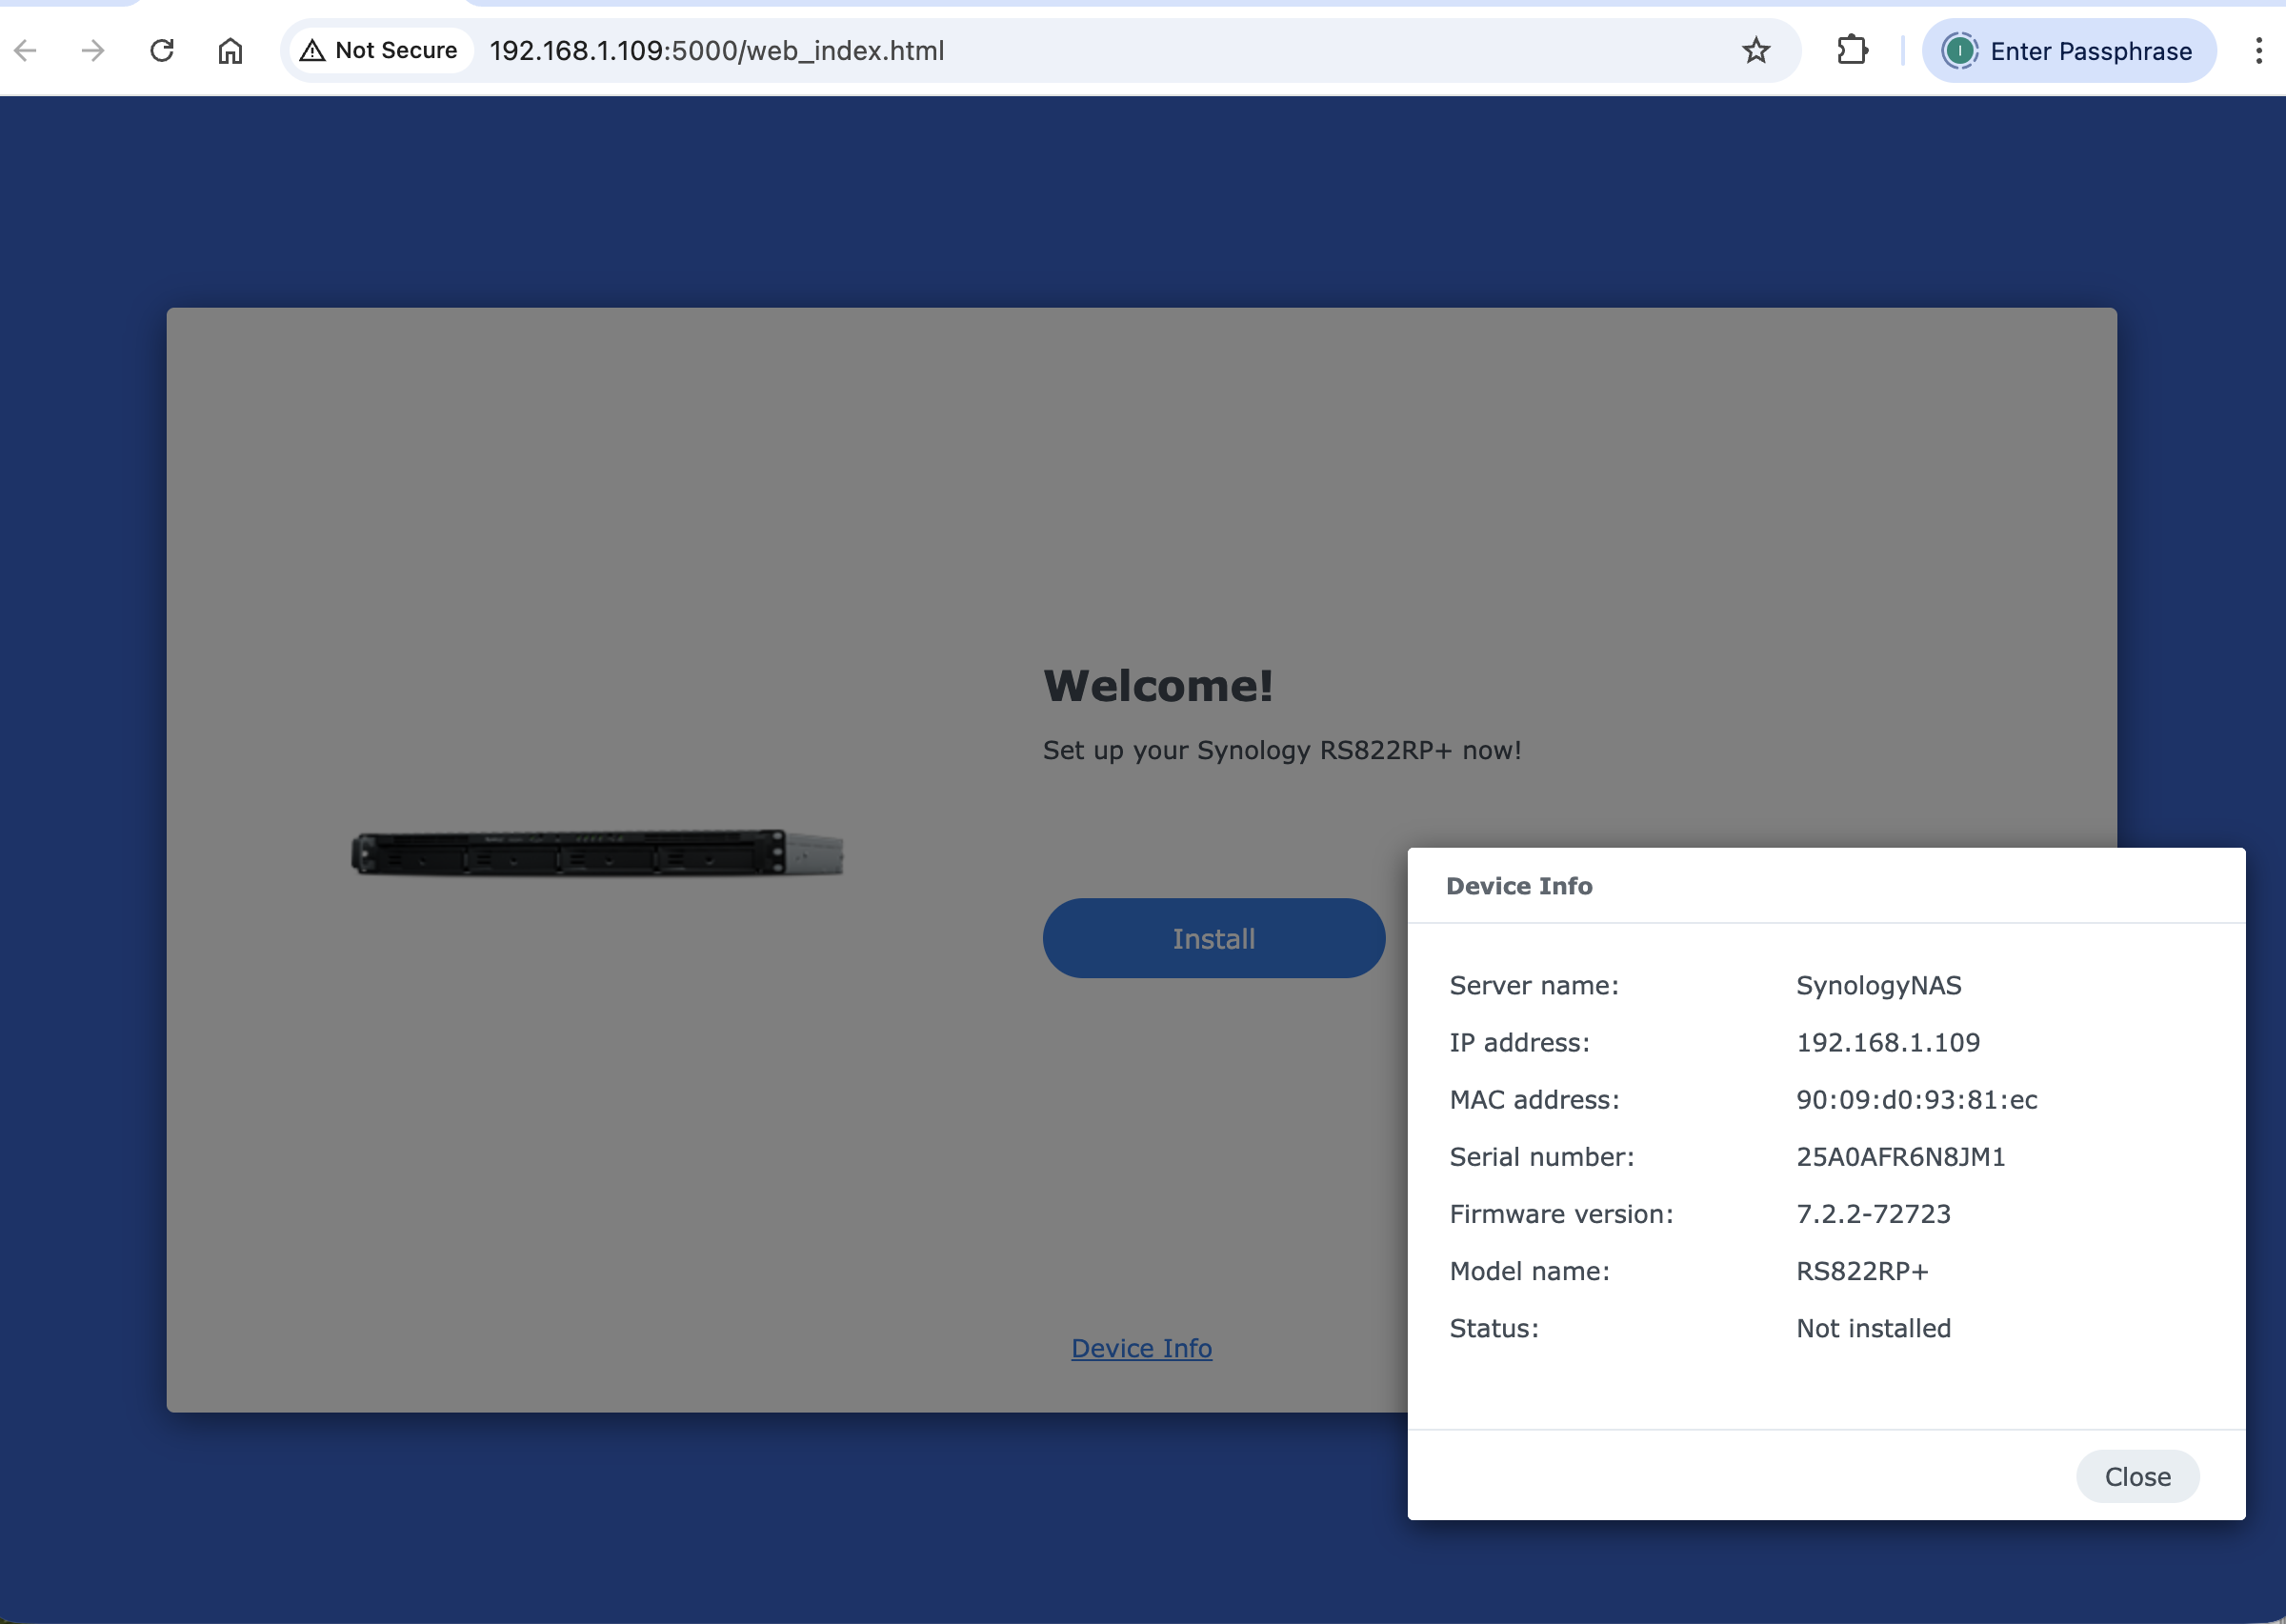Click the MAC address value

1916,1100
